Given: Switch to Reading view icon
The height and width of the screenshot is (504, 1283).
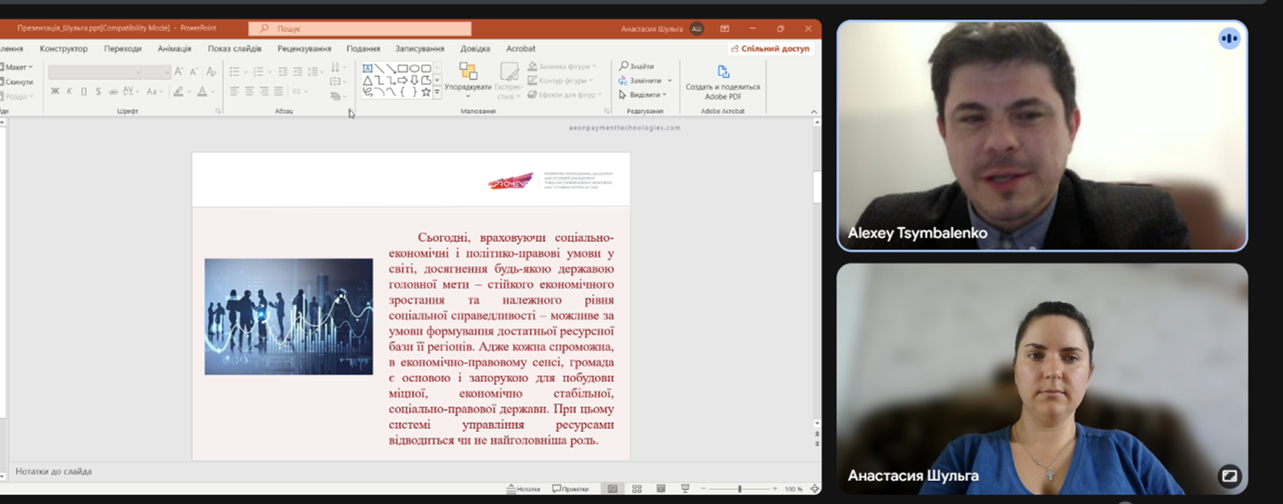Looking at the screenshot, I should click(x=661, y=489).
